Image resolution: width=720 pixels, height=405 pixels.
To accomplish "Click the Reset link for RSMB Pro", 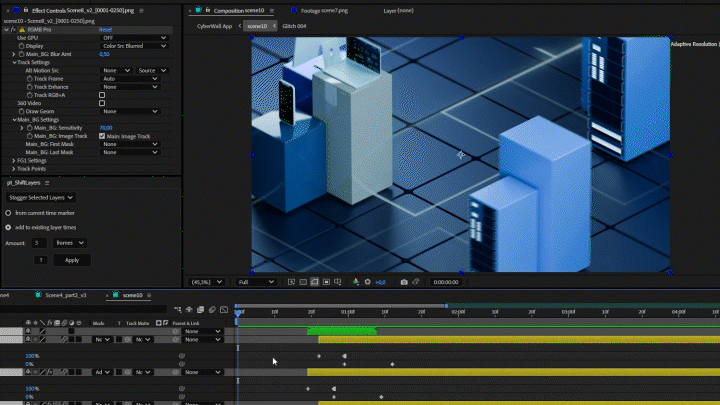I will (x=106, y=30).
